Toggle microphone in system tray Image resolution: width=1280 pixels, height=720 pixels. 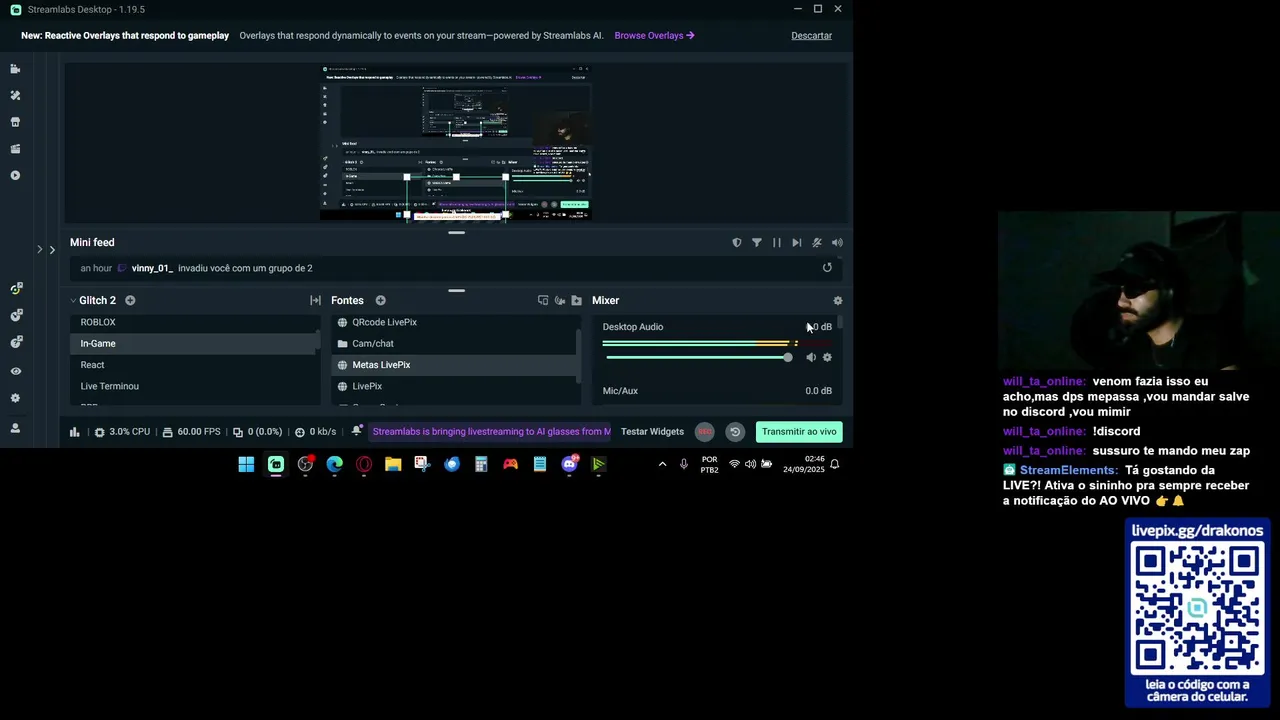click(684, 464)
